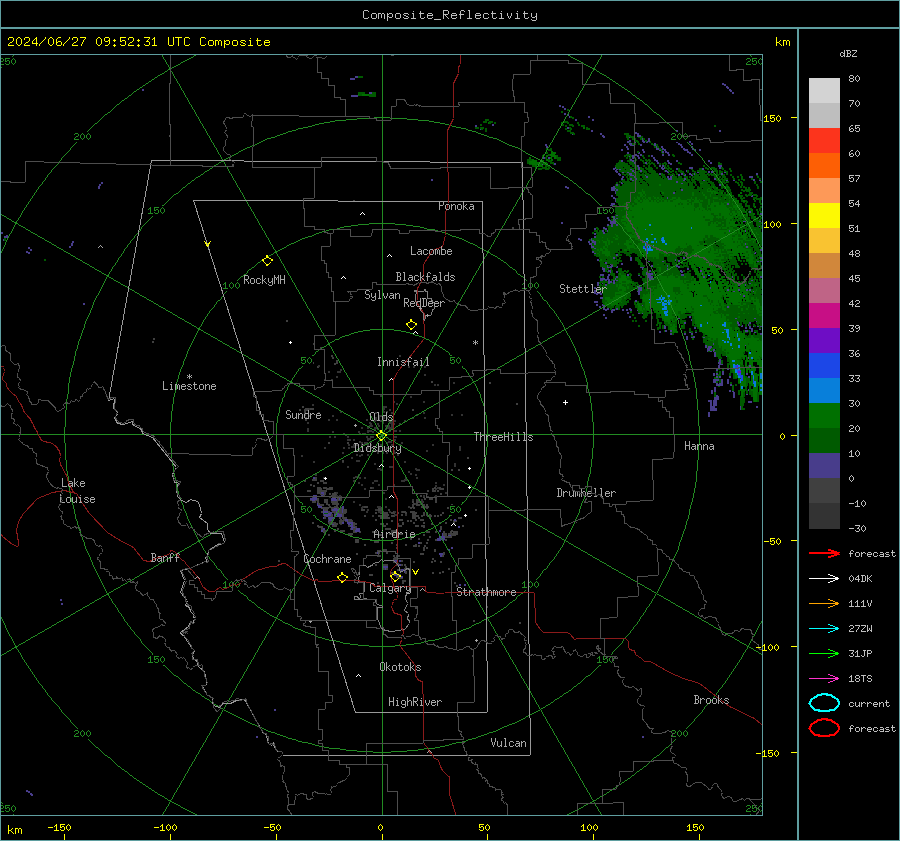Click the Hanna city label
The height and width of the screenshot is (841, 900).
(699, 446)
